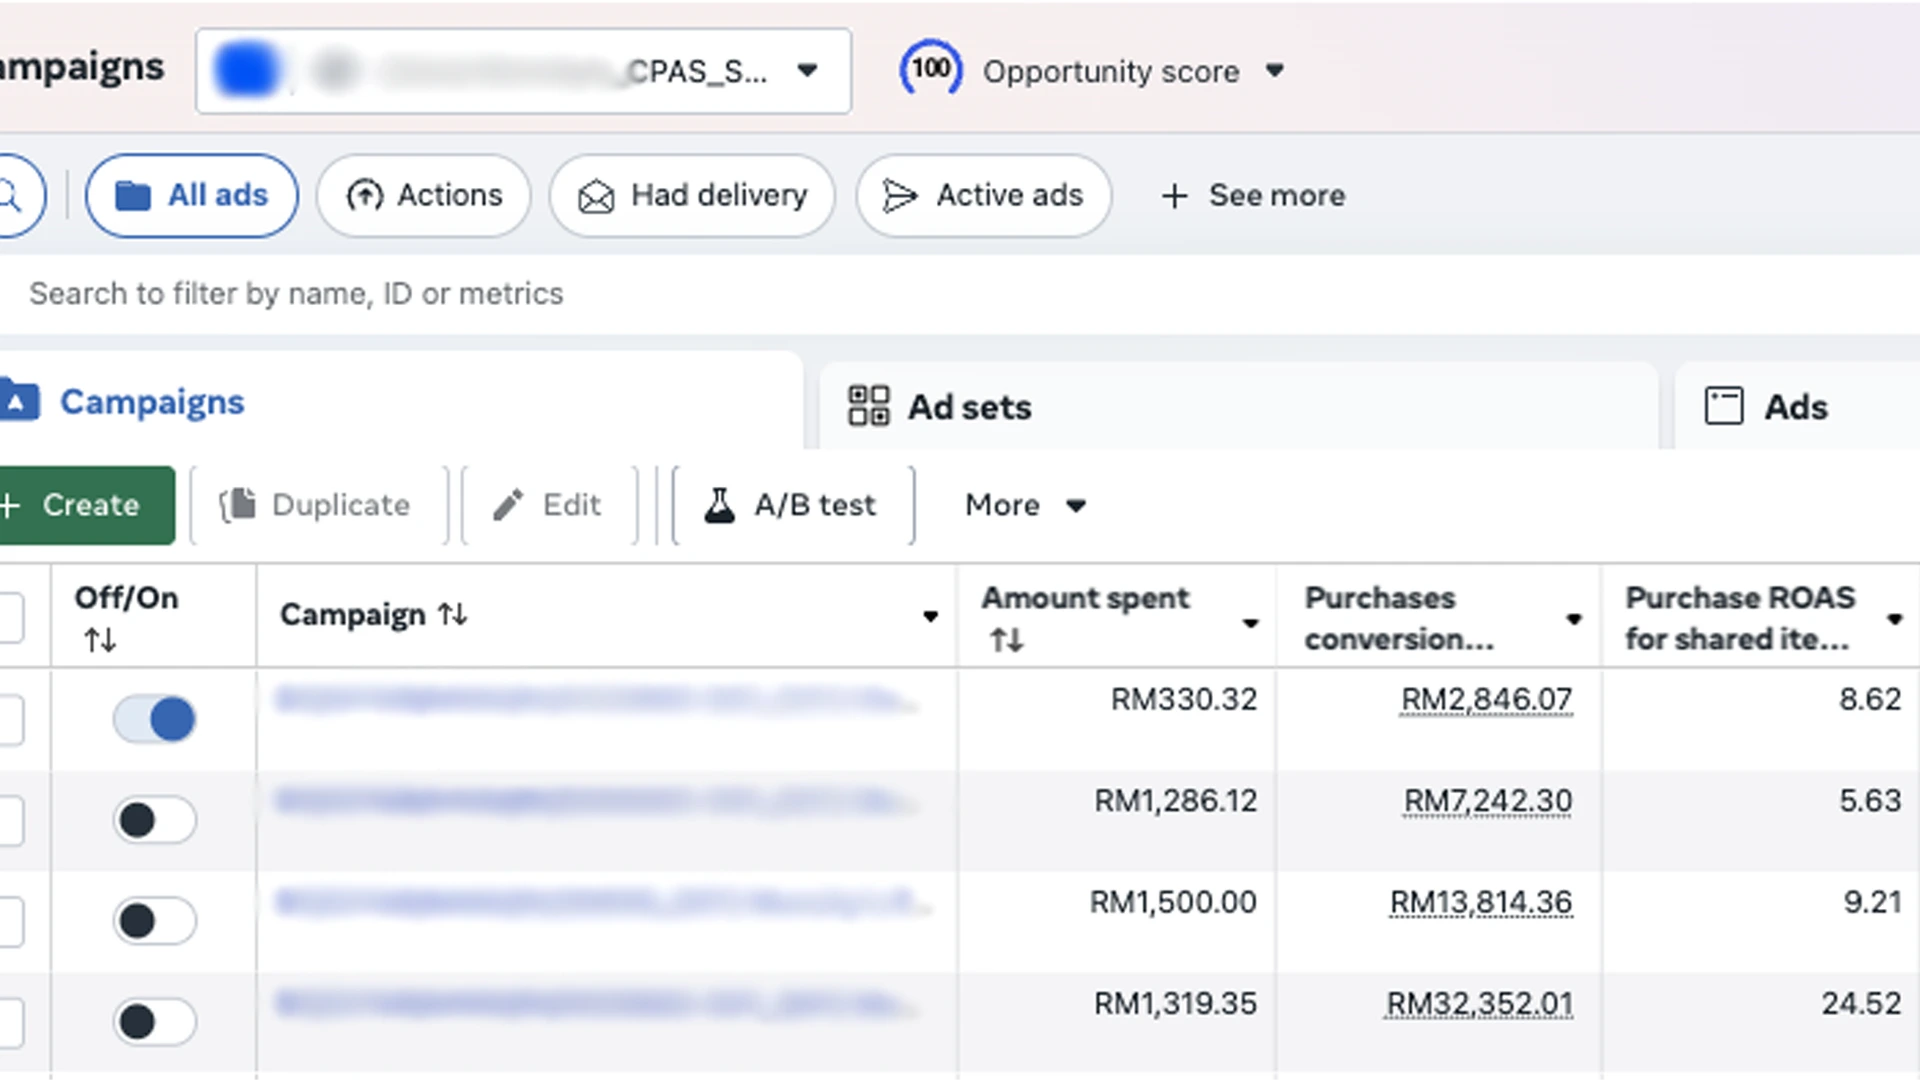Open Purchase ROAS column dropdown
The image size is (1920, 1080).
(x=1894, y=619)
